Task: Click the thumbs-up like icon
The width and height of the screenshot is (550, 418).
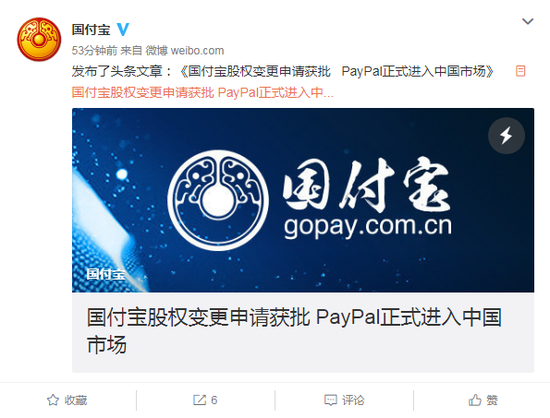Action: (x=475, y=400)
